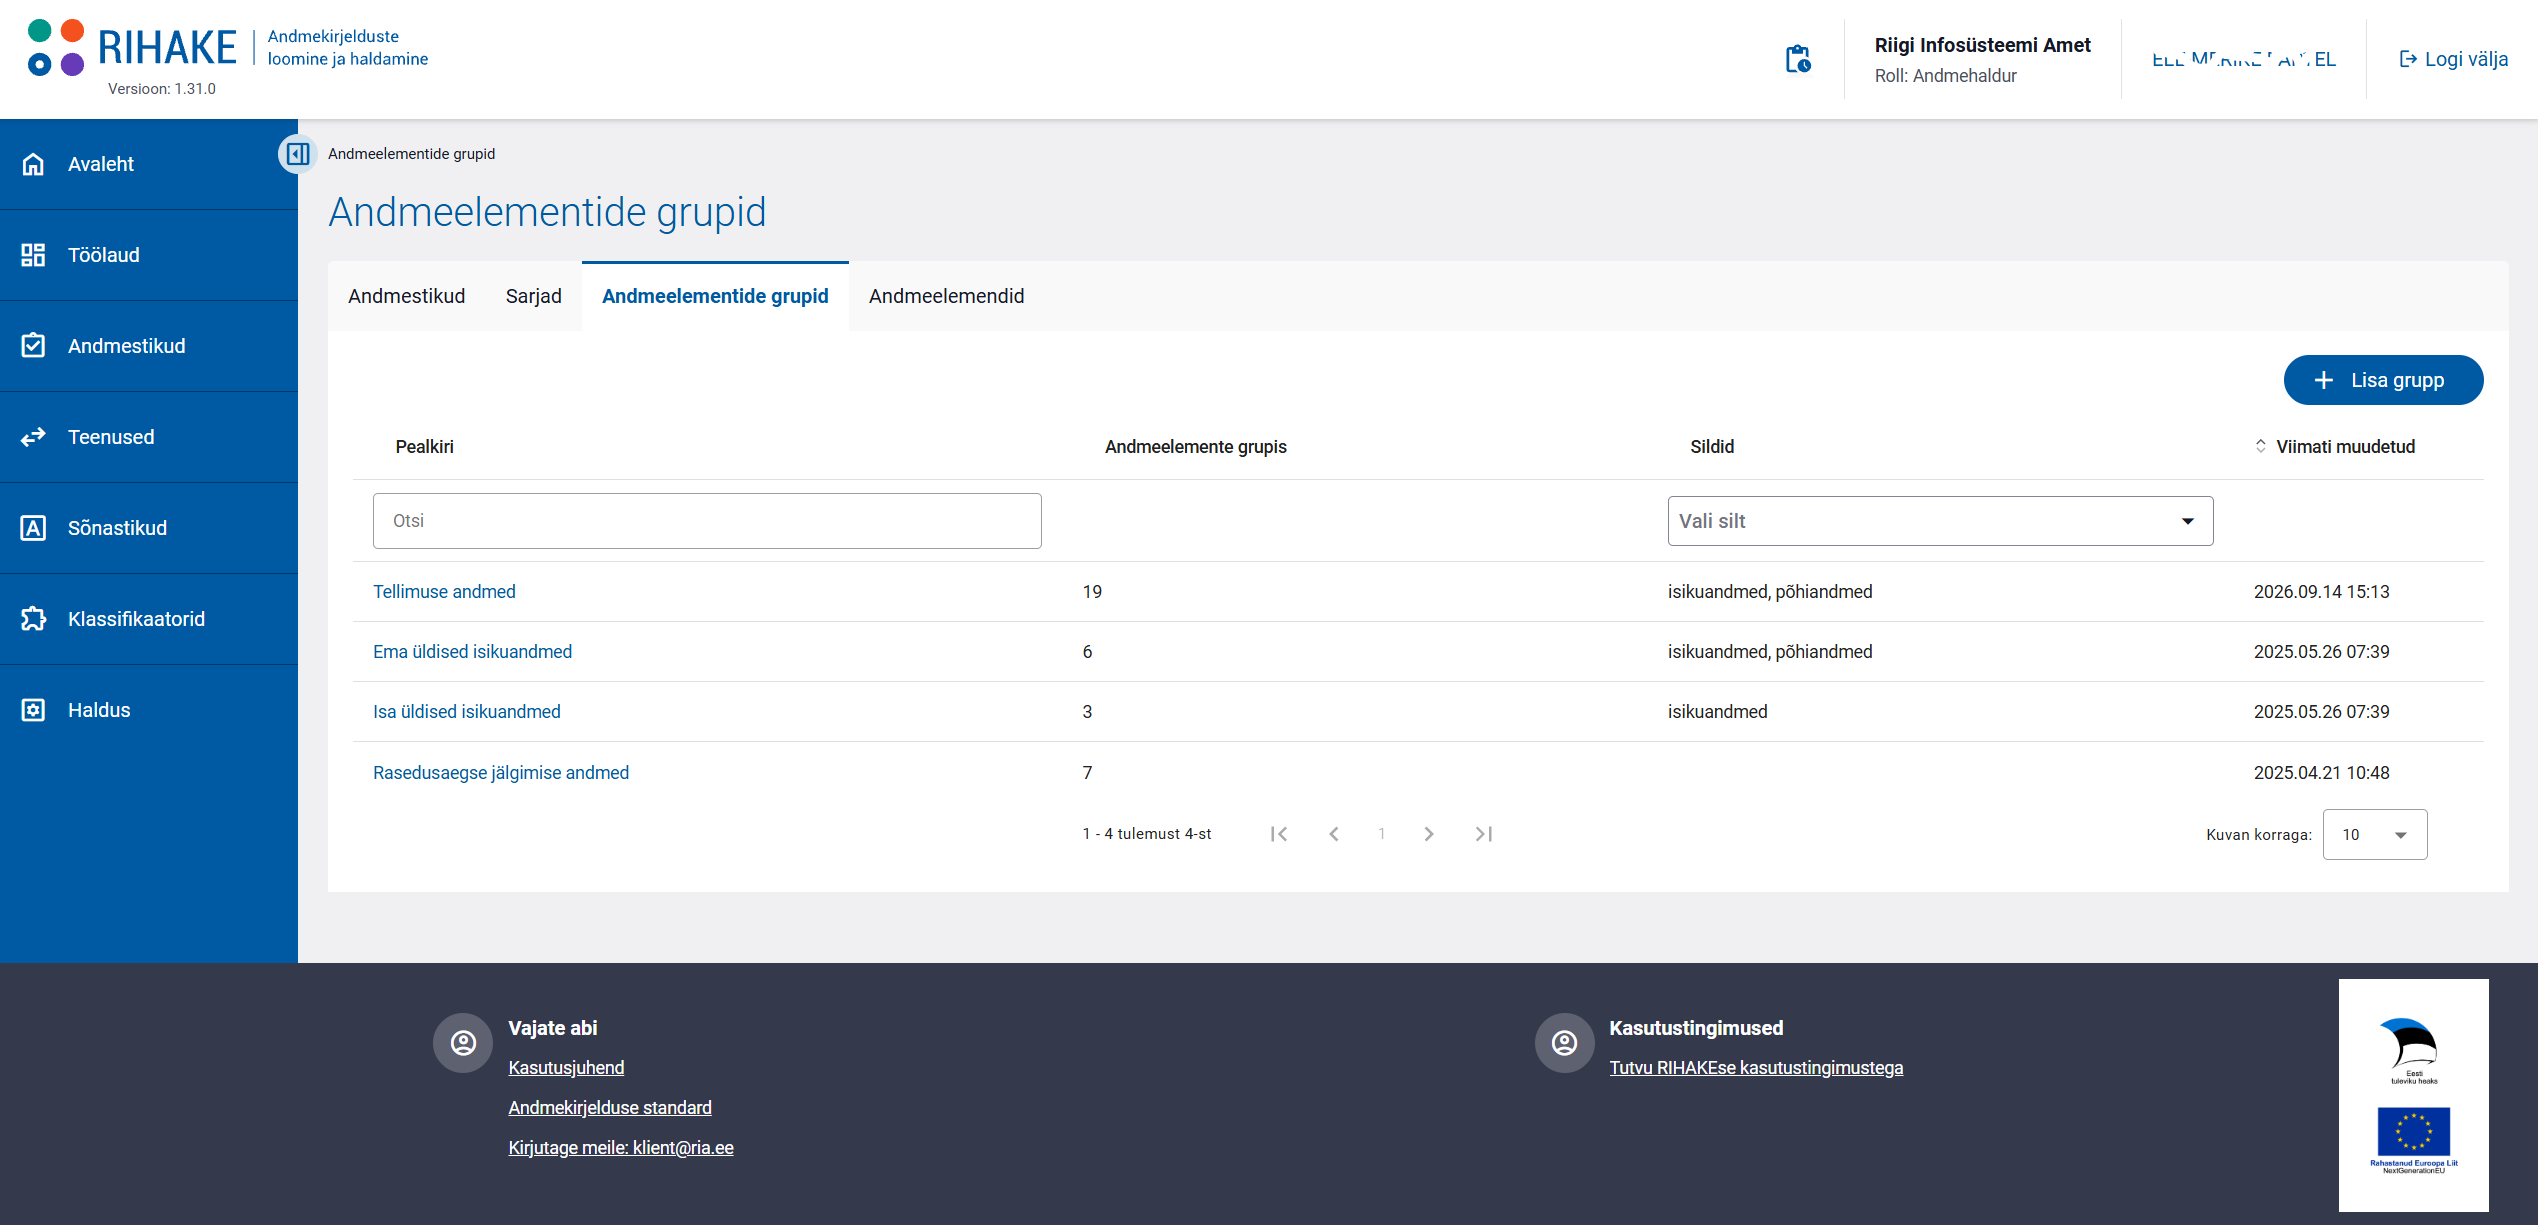Click the user name in the header
The height and width of the screenshot is (1225, 2538).
[2243, 59]
